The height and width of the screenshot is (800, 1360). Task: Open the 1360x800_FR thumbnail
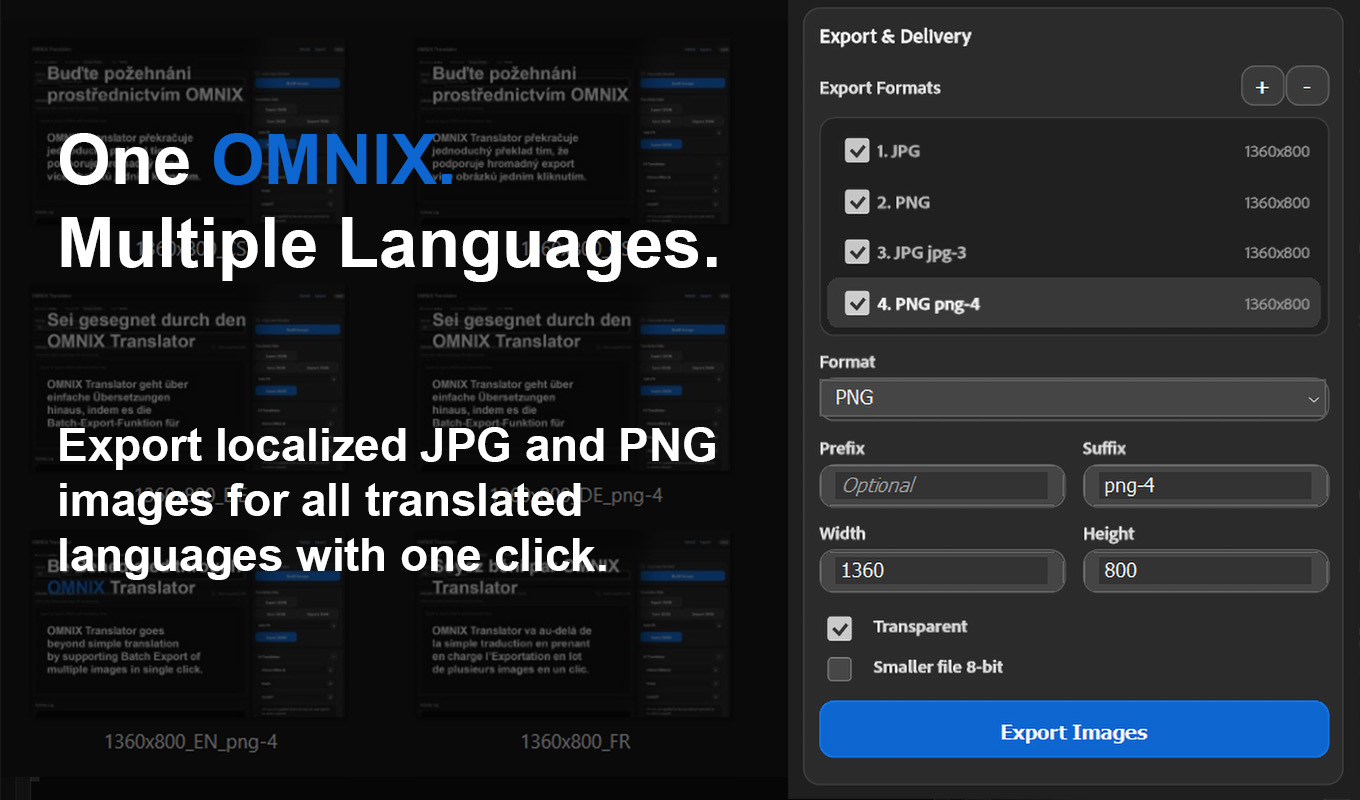(575, 628)
